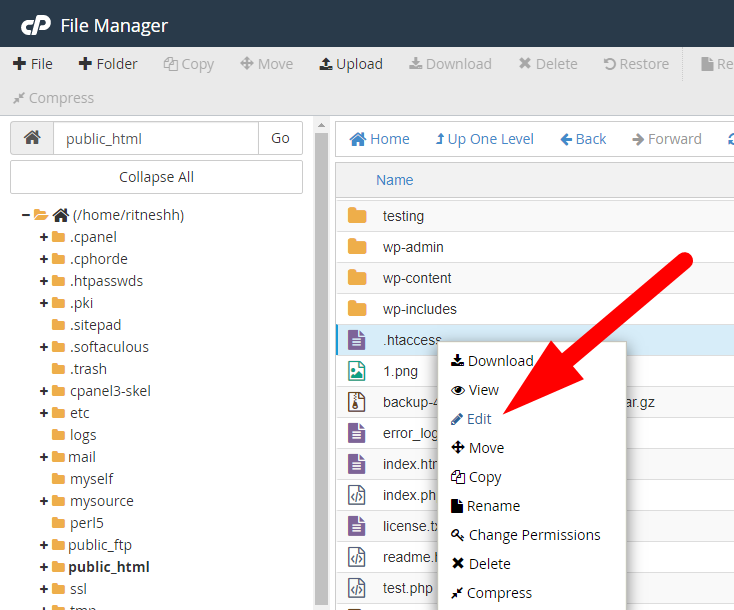Click the Home navigation link
Screen dimensions: 734x610
click(380, 139)
